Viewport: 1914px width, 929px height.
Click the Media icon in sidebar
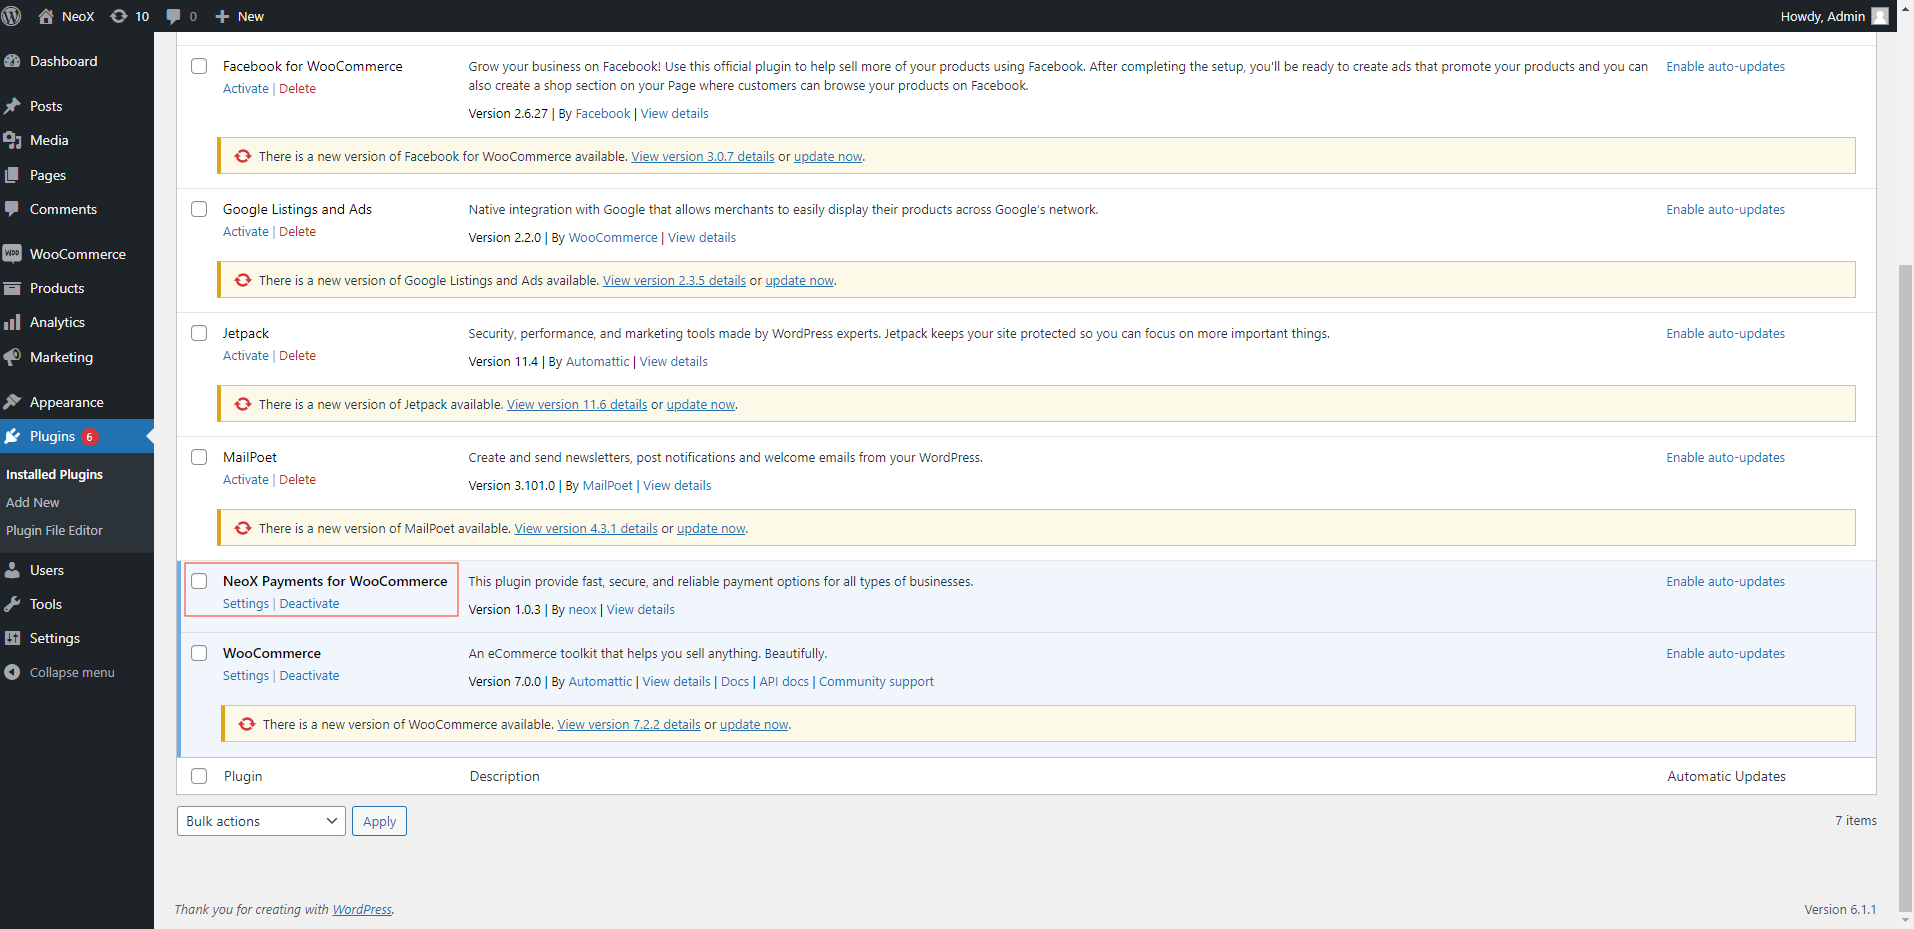click(x=13, y=140)
